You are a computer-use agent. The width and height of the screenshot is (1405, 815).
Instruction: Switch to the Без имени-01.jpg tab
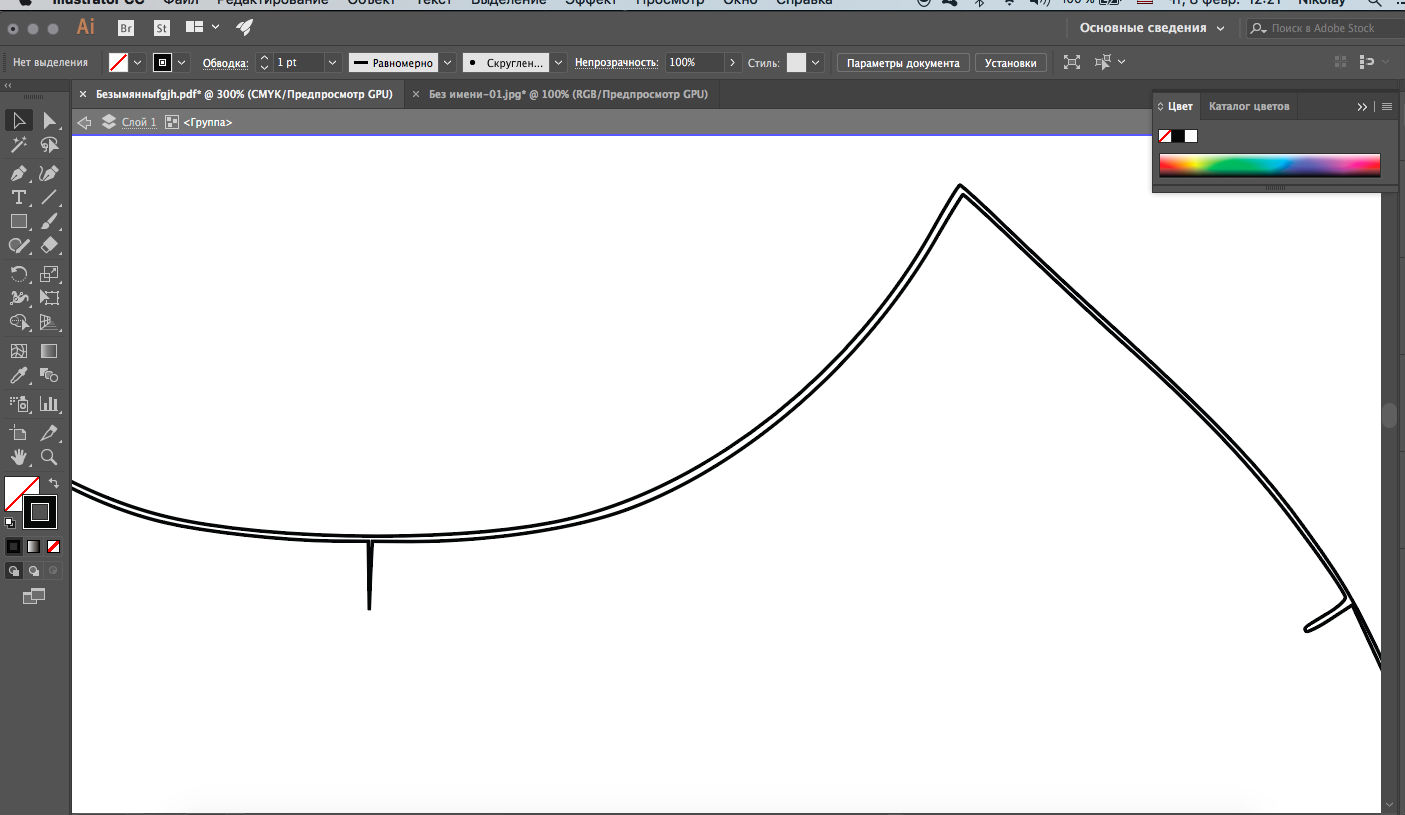point(568,94)
